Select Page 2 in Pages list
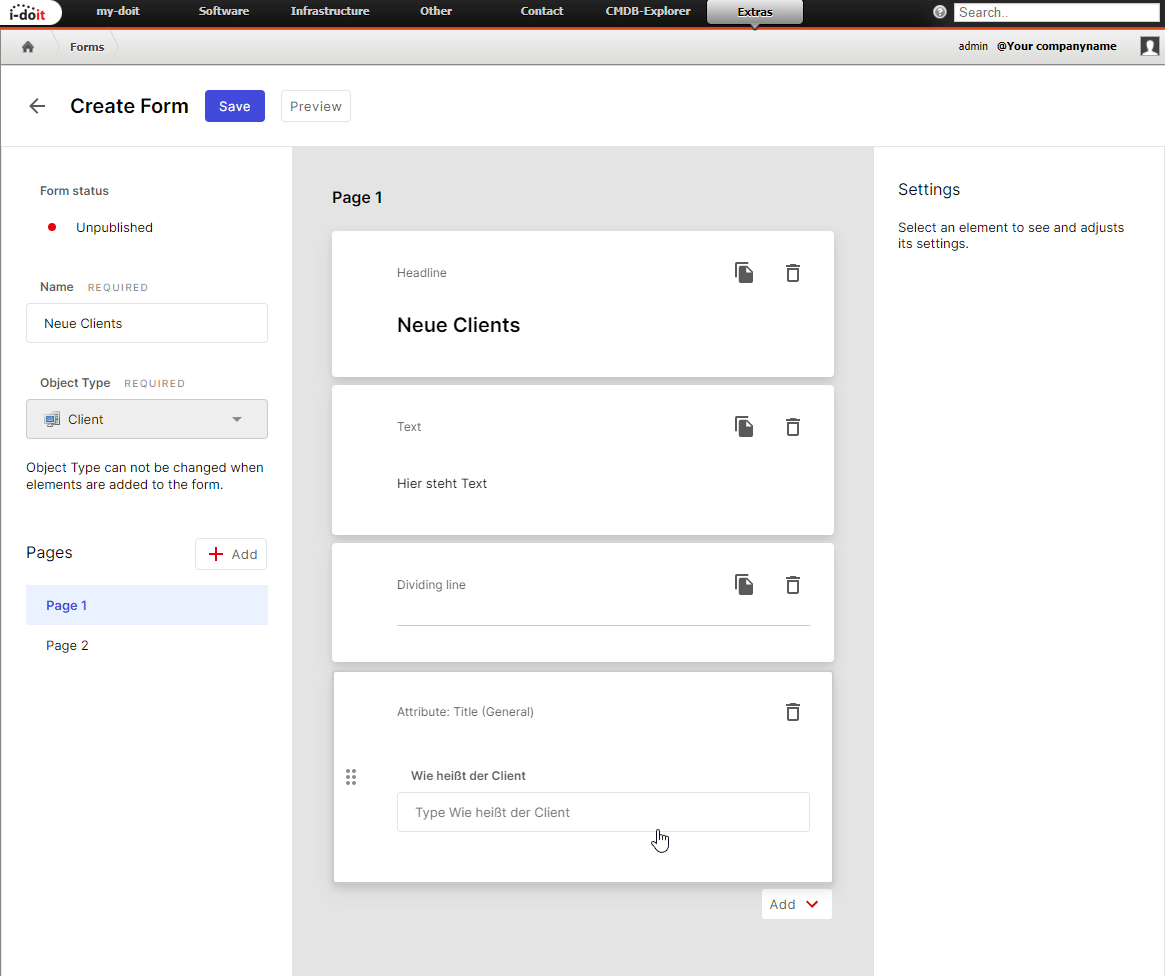 (x=68, y=646)
